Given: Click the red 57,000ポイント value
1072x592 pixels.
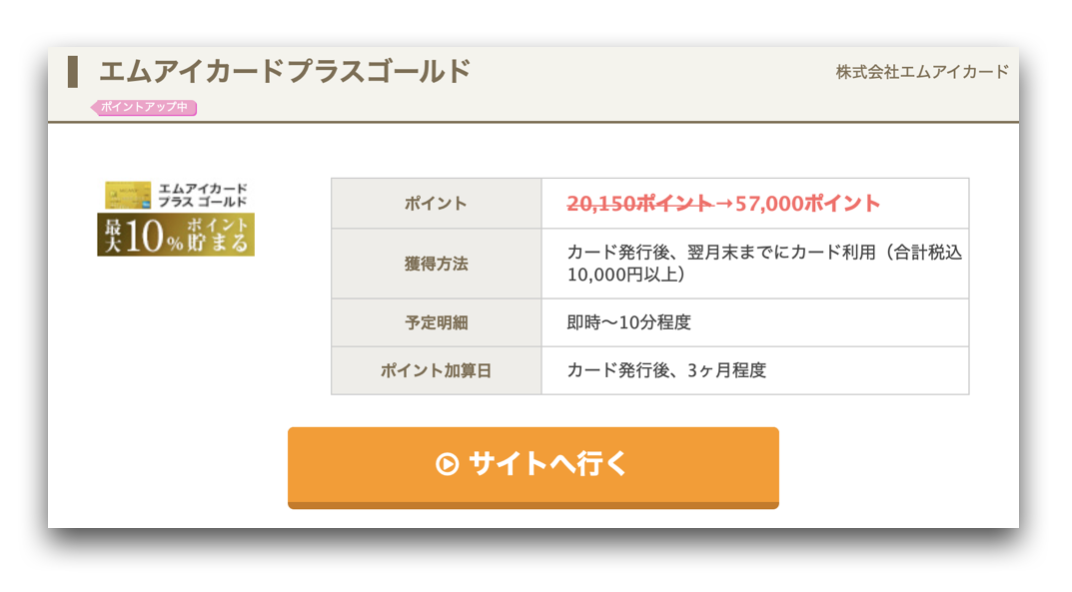Looking at the screenshot, I should pos(807,203).
